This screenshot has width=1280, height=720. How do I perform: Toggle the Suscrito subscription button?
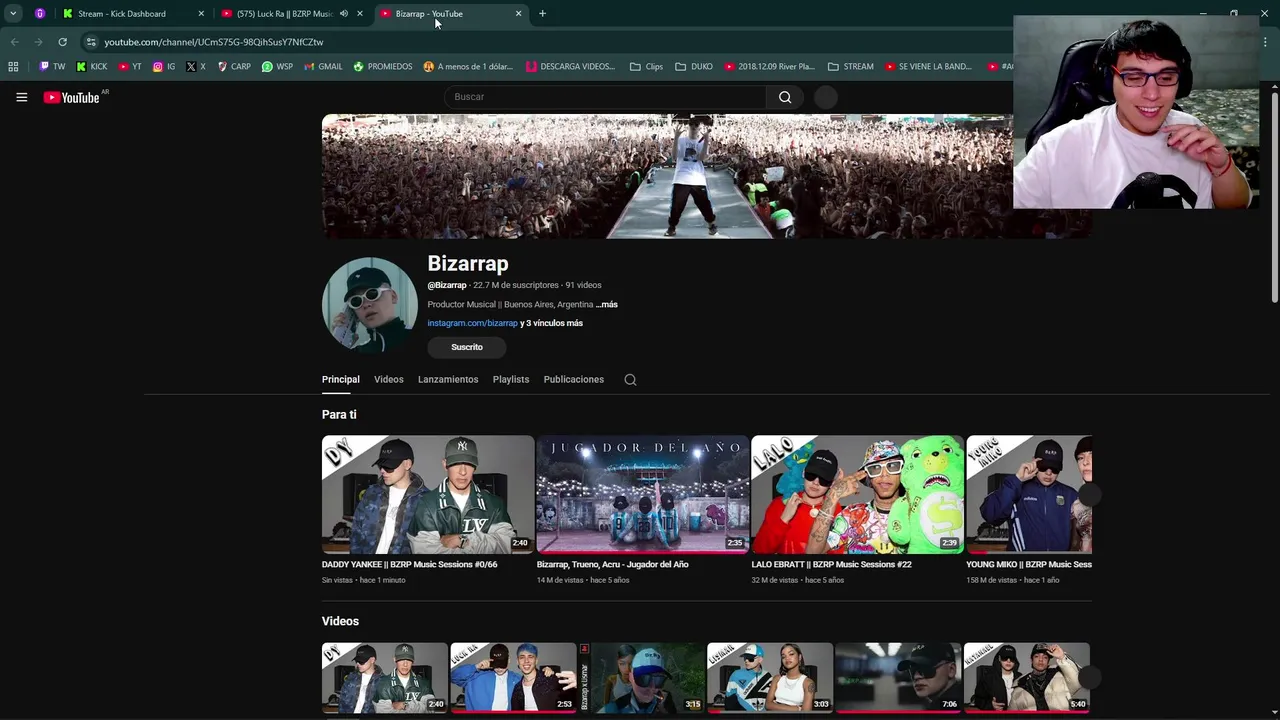click(467, 347)
